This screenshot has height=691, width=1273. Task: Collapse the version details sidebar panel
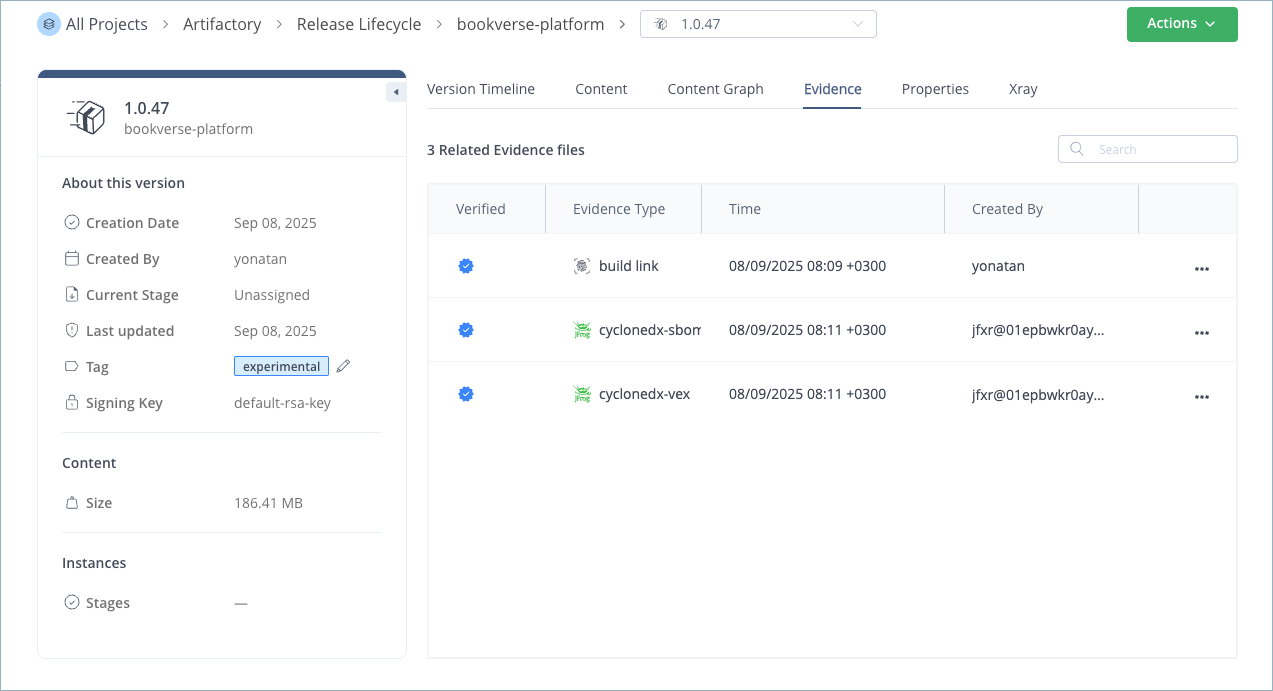click(x=395, y=90)
